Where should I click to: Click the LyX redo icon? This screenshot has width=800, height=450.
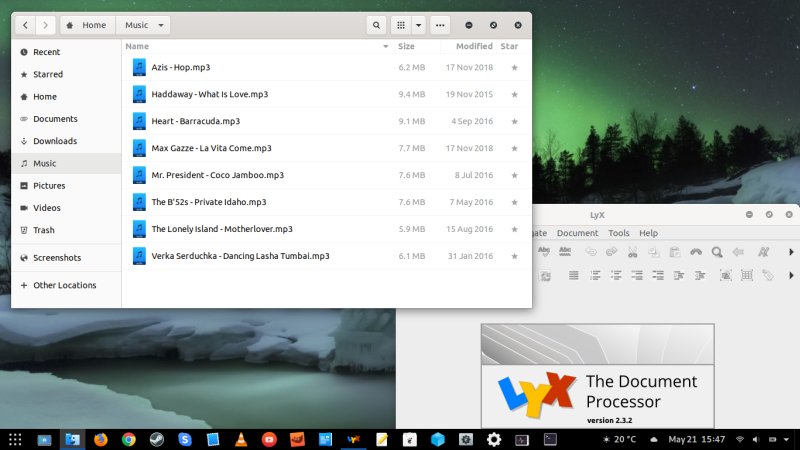click(x=611, y=252)
